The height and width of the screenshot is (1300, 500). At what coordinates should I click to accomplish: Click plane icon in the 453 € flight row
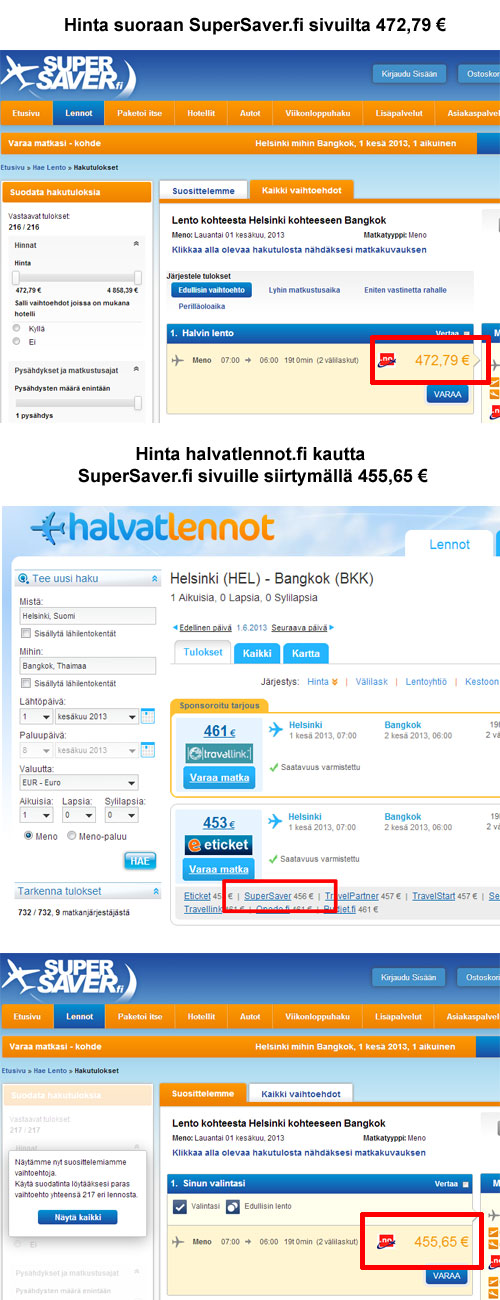(x=274, y=819)
